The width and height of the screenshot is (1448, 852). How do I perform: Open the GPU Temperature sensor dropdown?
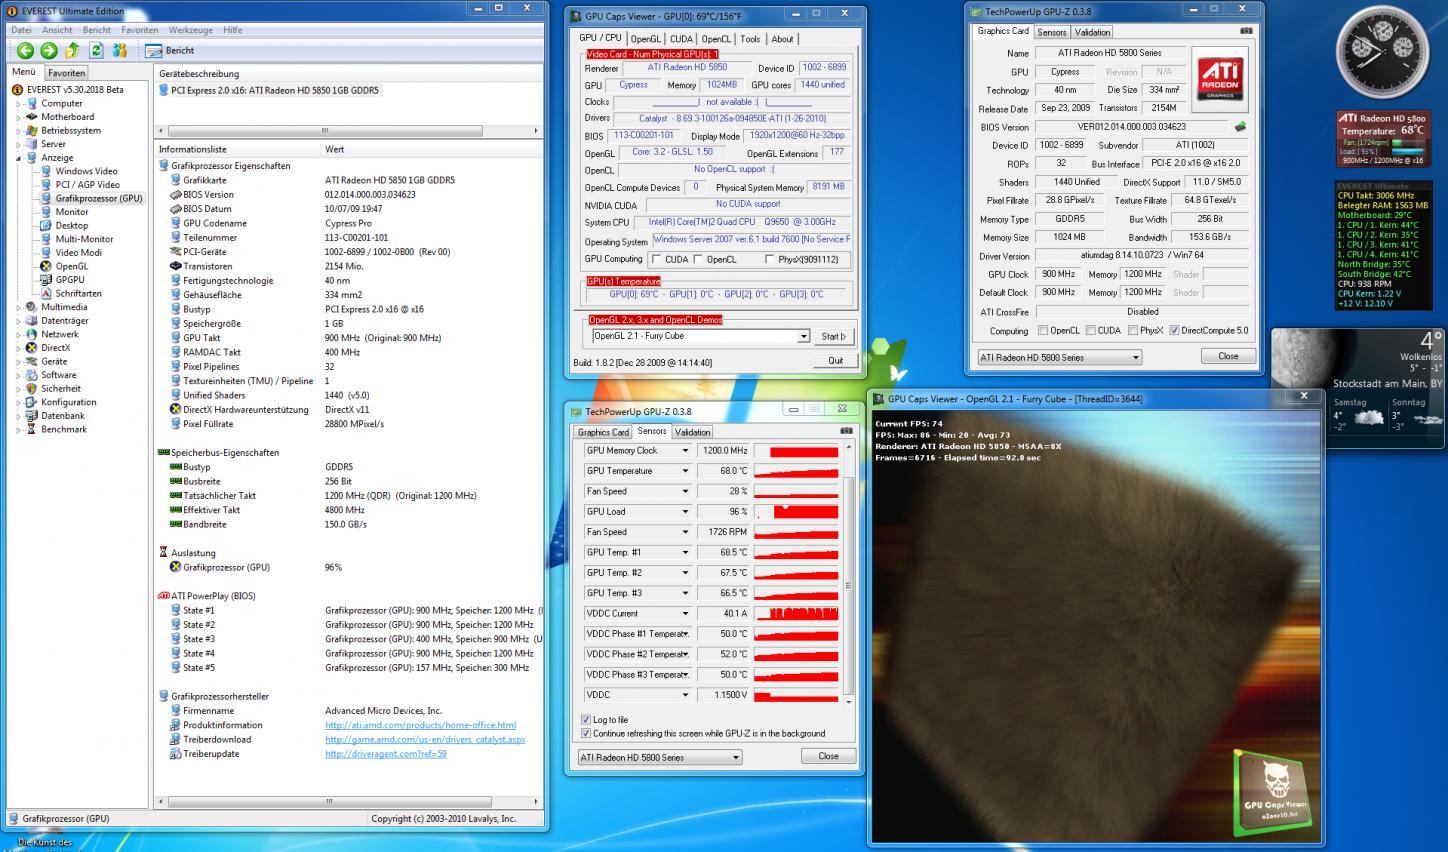[x=685, y=471]
